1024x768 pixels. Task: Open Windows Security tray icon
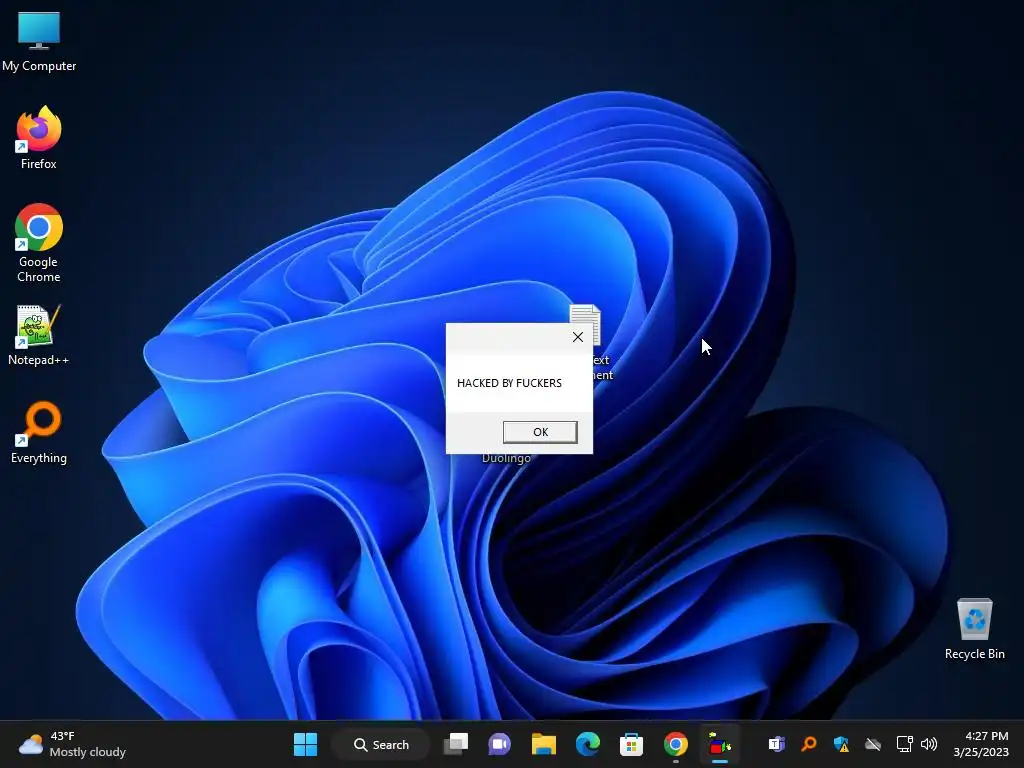coord(841,744)
